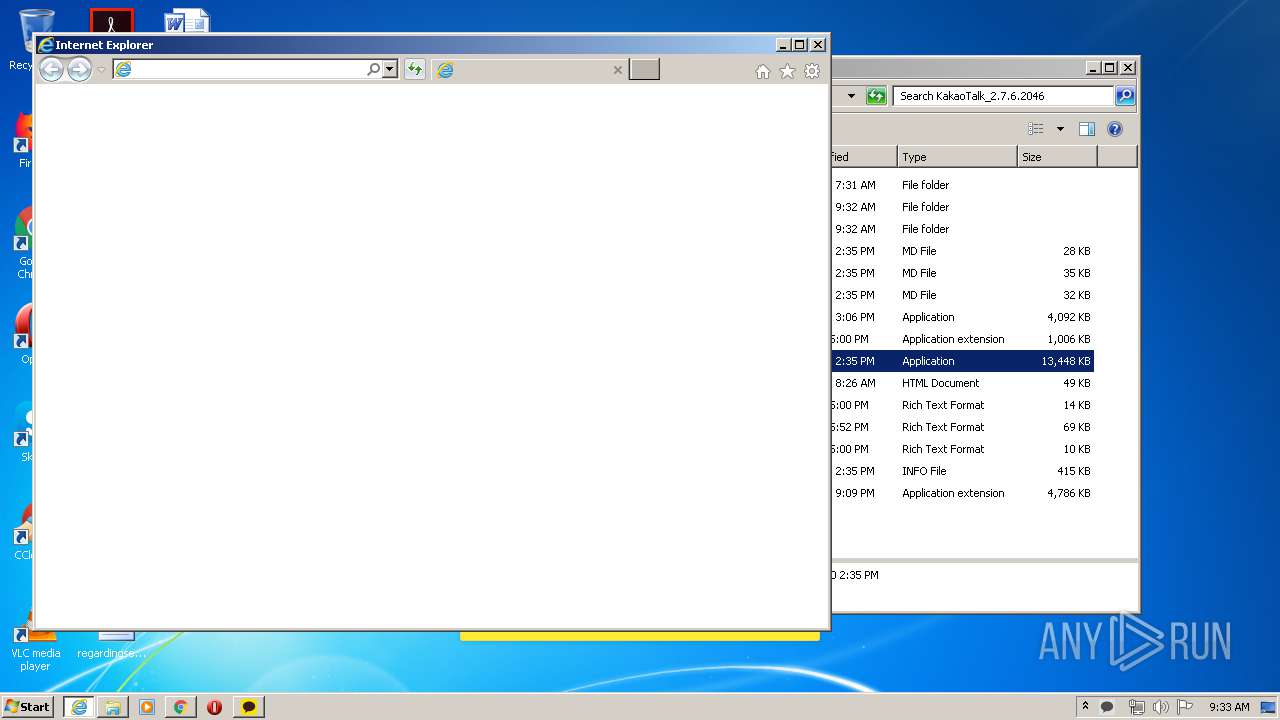Open the Internet Explorer Tools gear menu

click(x=812, y=71)
